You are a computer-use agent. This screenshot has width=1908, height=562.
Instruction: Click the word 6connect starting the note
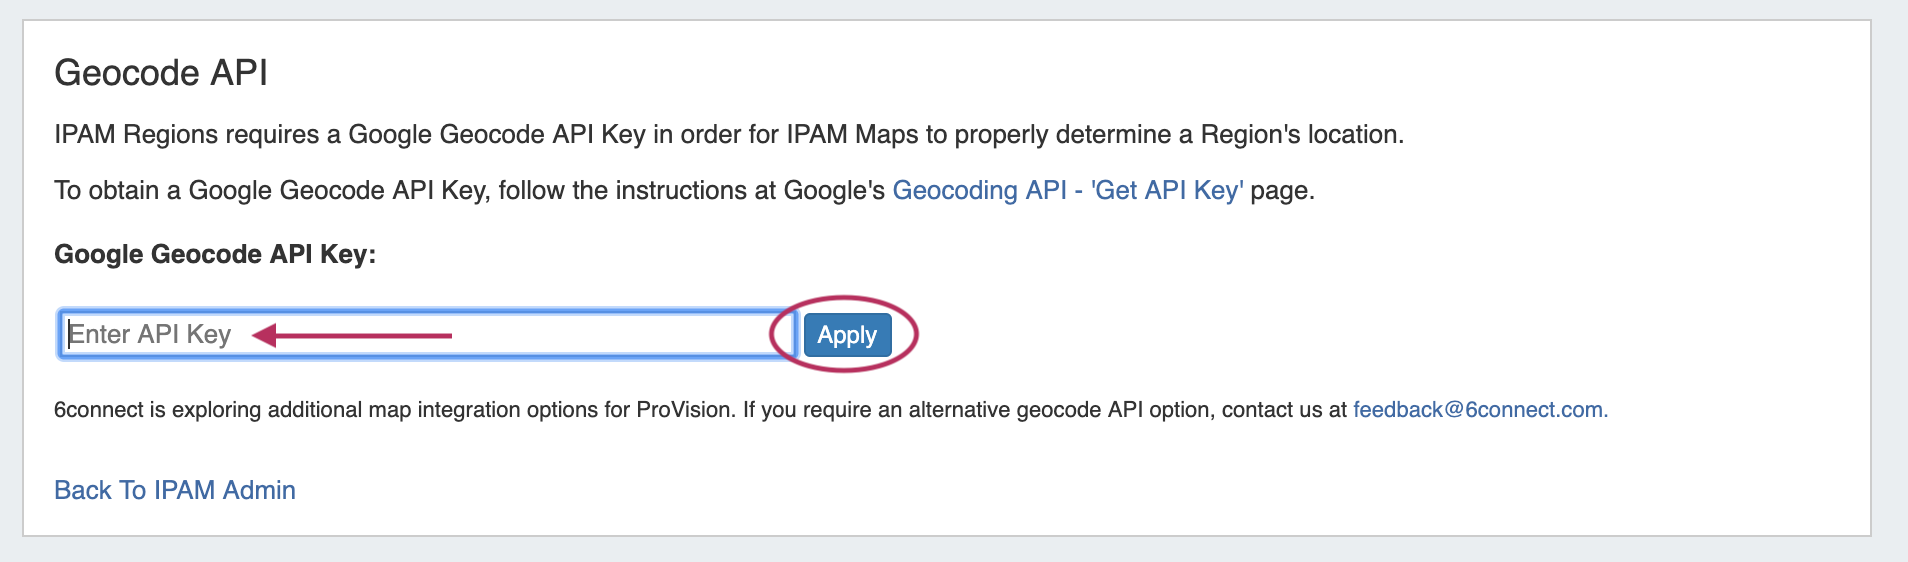[x=99, y=410]
